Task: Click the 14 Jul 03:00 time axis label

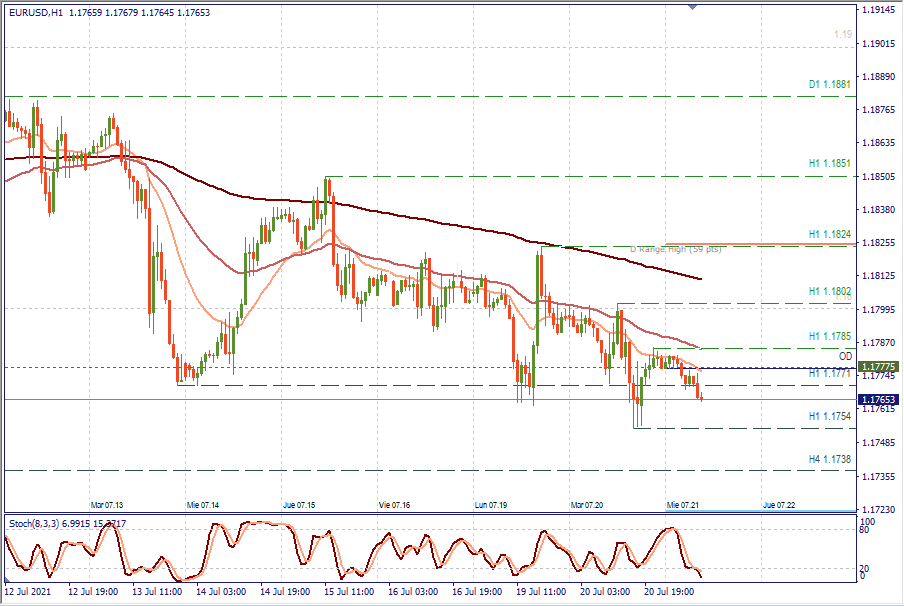Action: pos(221,592)
